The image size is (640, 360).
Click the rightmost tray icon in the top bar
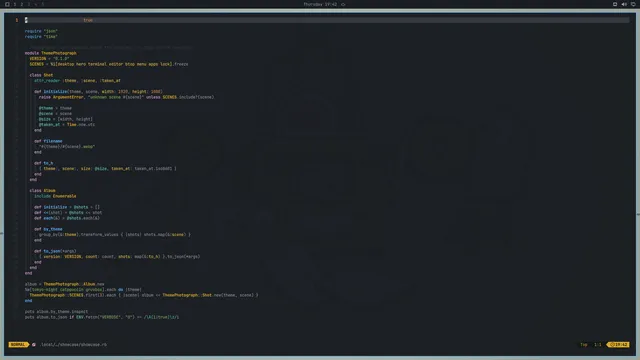[x=633, y=4]
